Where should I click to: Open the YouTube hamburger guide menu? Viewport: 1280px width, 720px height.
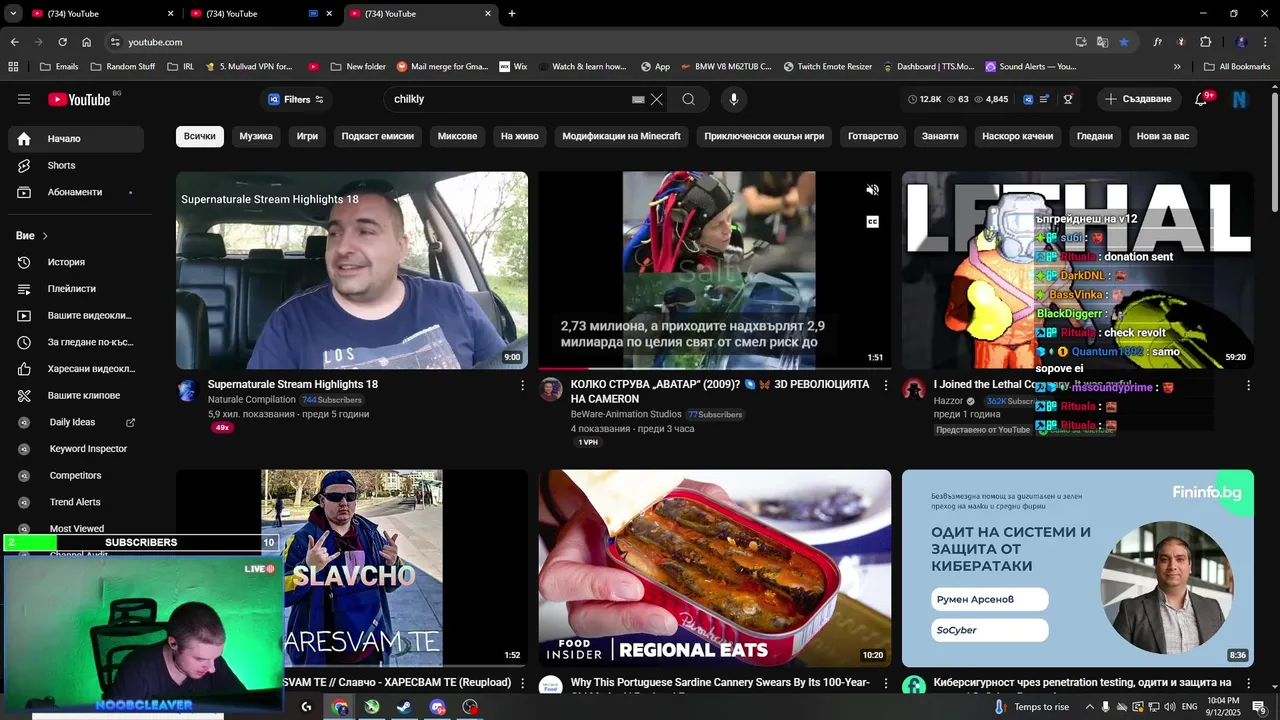point(24,99)
